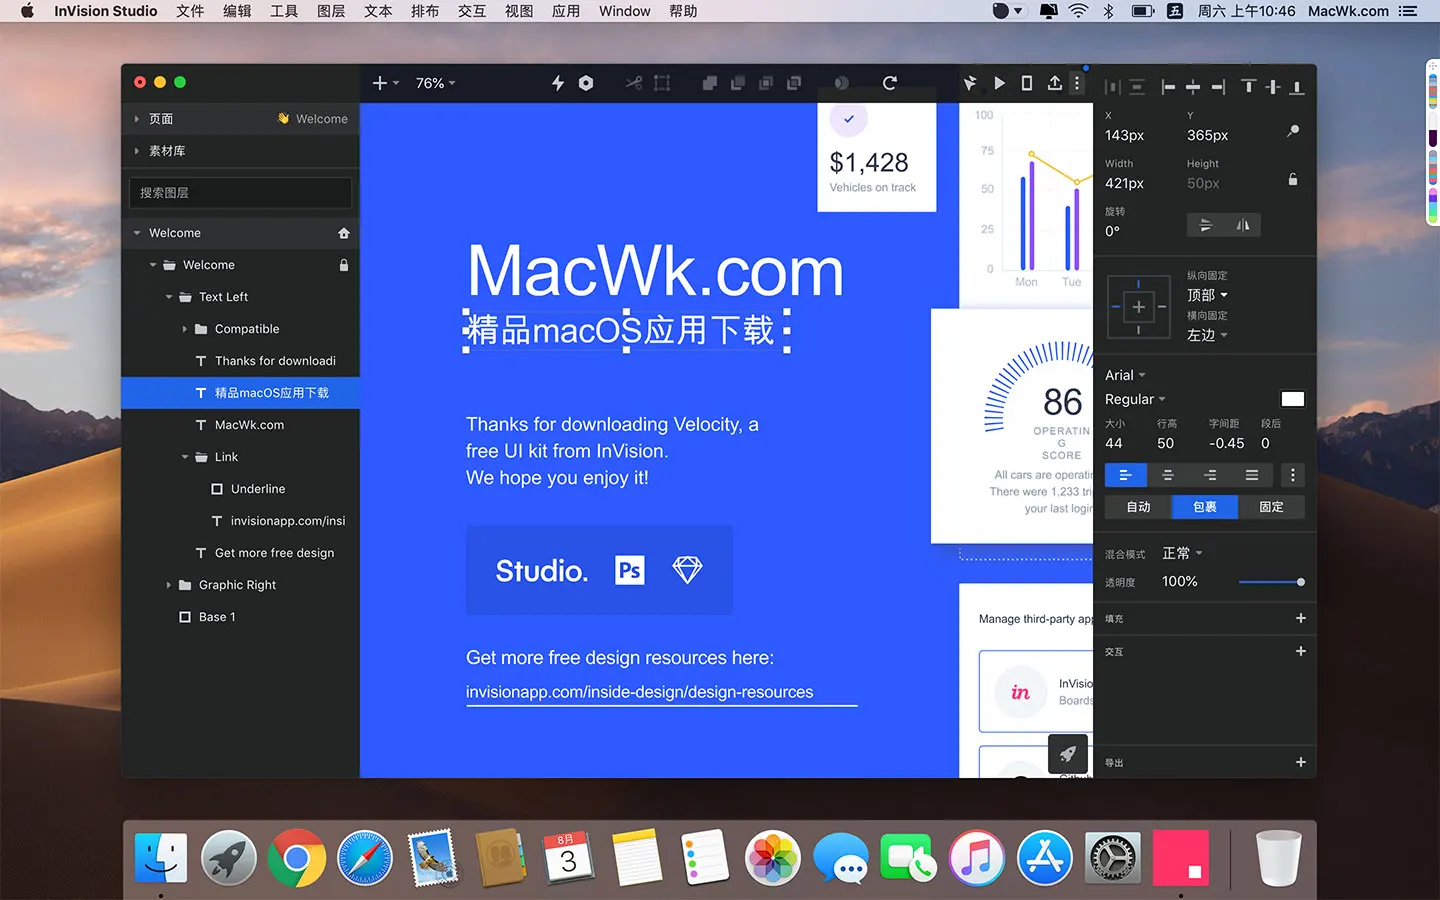Collapse the Text Left folder layer
The width and height of the screenshot is (1440, 900).
[169, 297]
